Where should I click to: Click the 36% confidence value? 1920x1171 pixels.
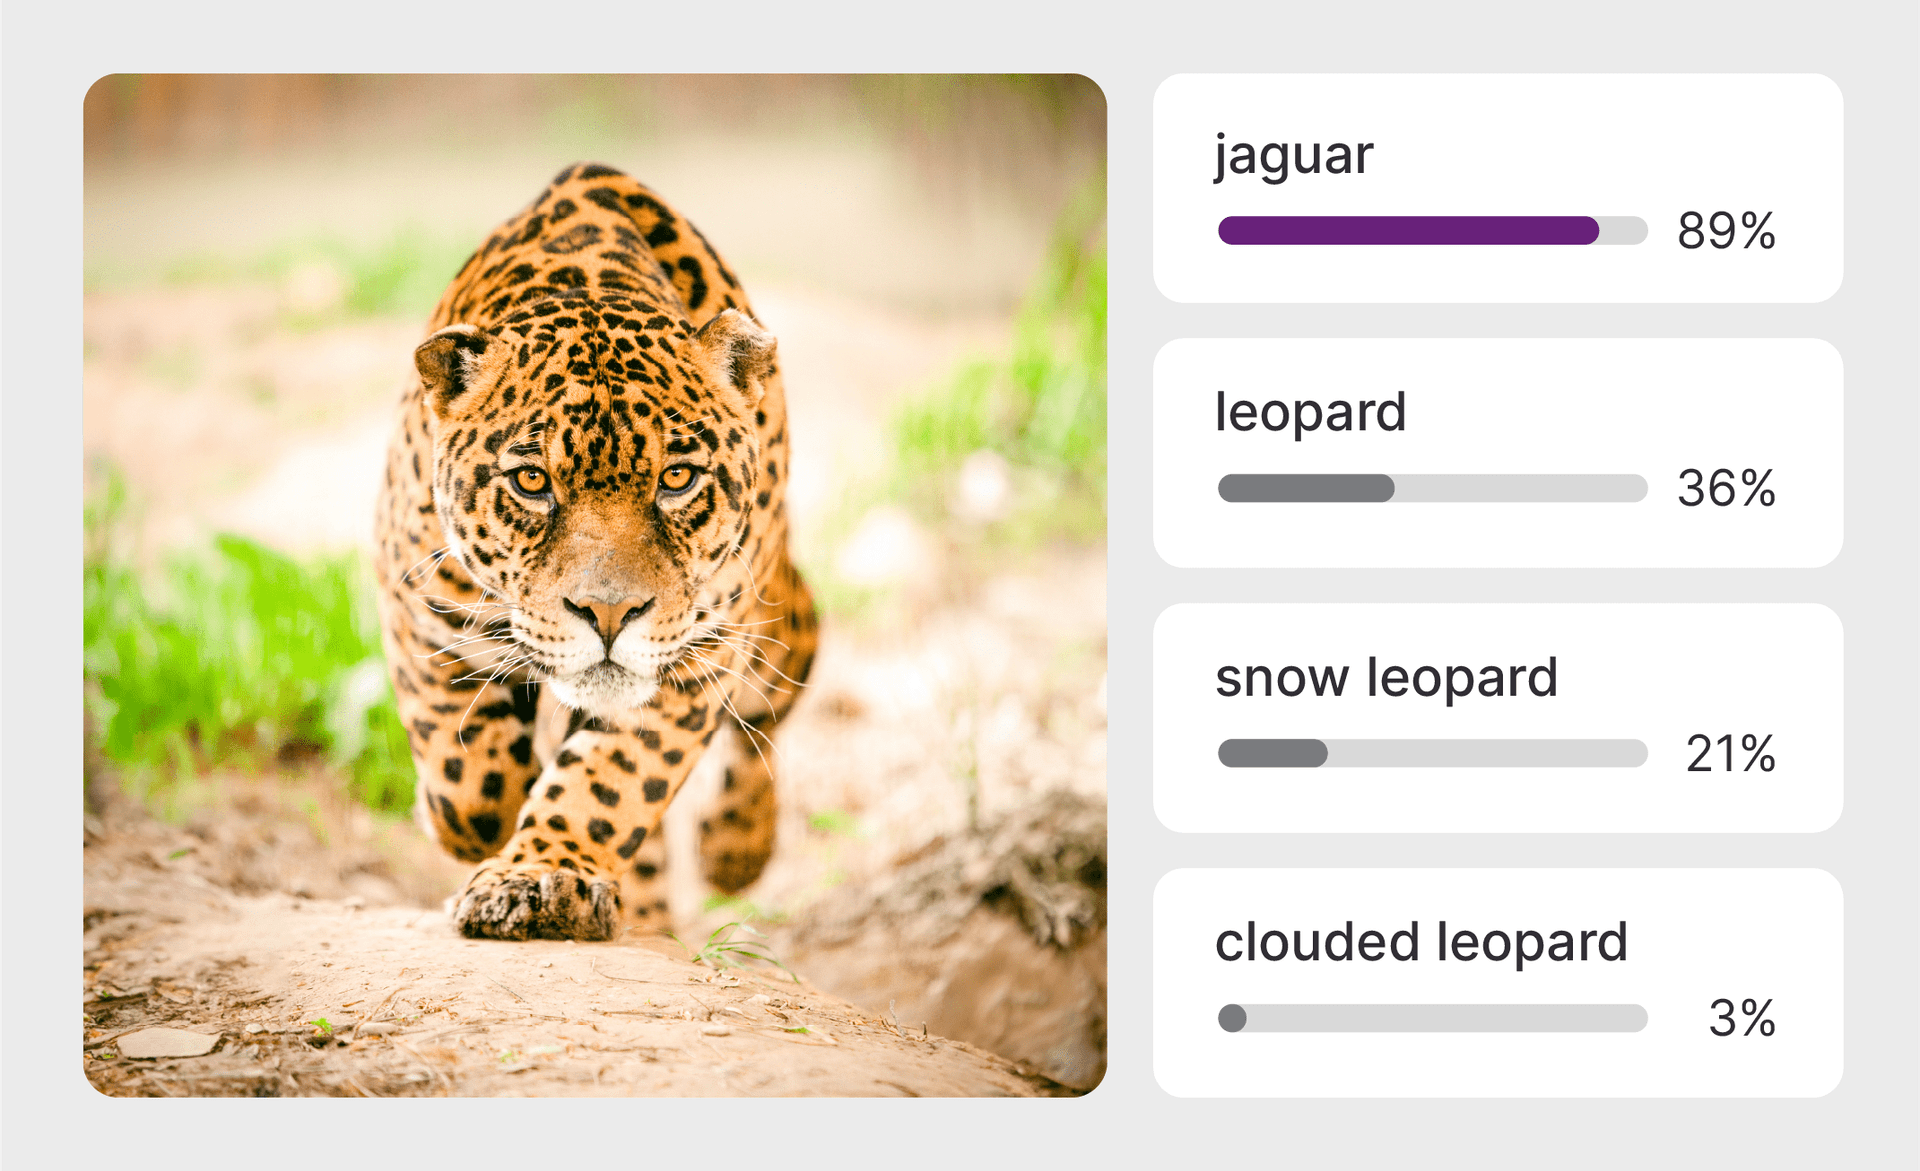pyautogui.click(x=1726, y=488)
